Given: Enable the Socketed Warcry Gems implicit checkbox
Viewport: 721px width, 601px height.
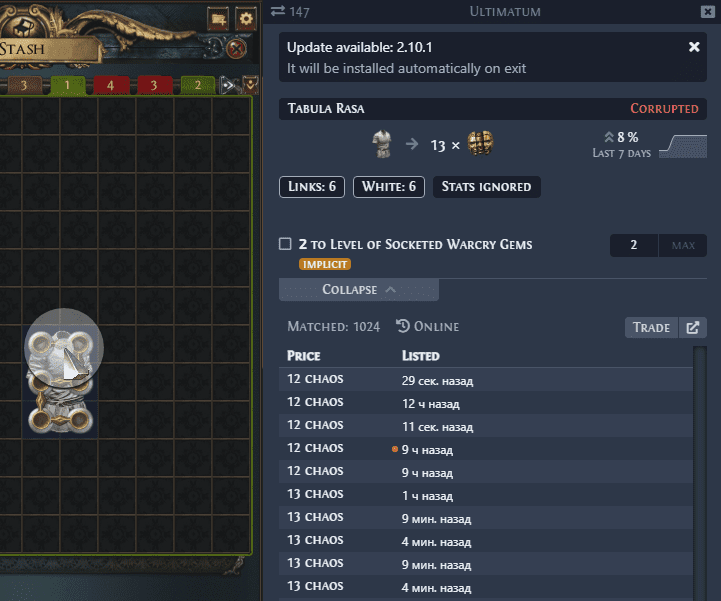Looking at the screenshot, I should [285, 244].
